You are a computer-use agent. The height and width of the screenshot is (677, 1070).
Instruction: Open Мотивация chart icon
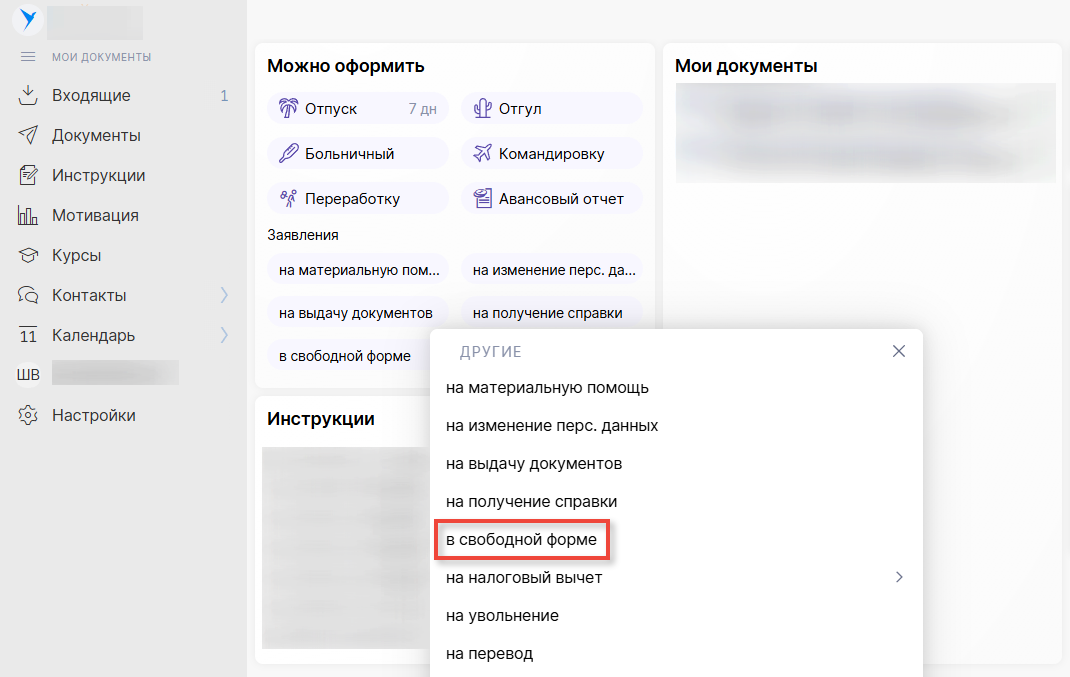pos(28,216)
